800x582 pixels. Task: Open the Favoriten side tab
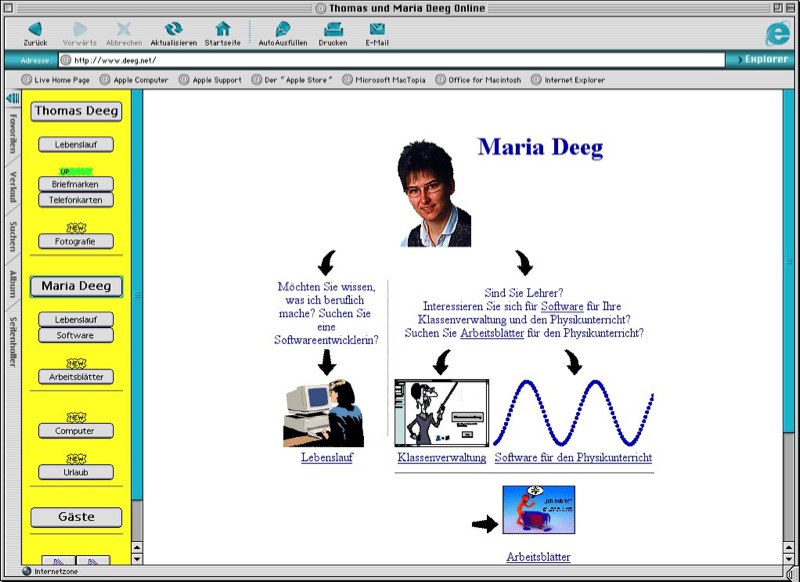pyautogui.click(x=13, y=133)
